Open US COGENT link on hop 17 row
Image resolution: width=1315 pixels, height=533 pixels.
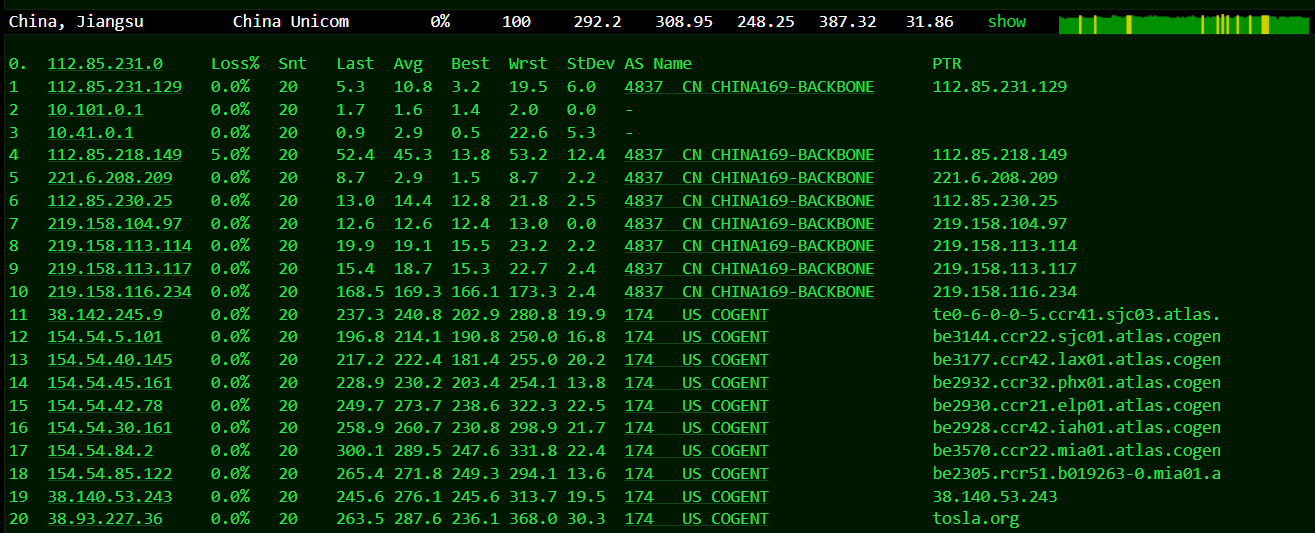coord(726,451)
